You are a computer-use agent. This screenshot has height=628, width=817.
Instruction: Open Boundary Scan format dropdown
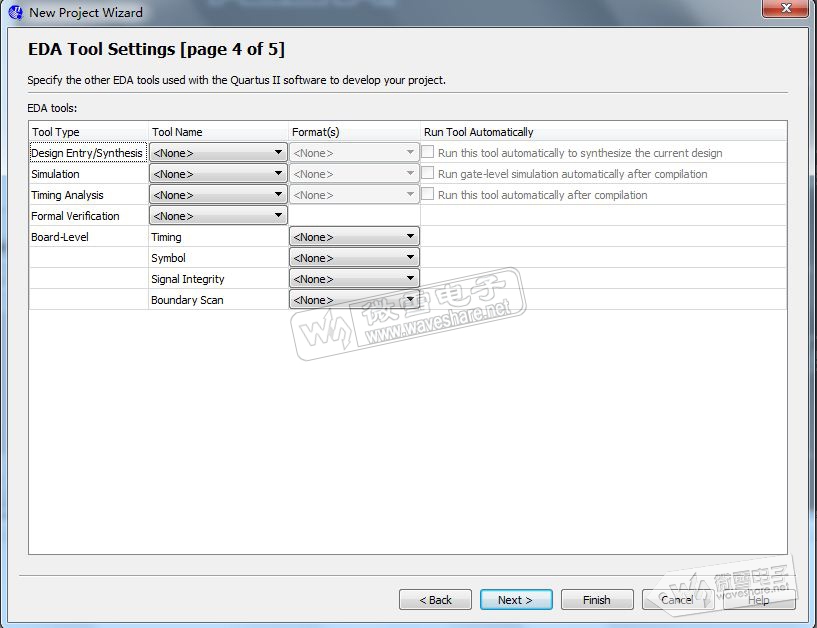(x=354, y=299)
